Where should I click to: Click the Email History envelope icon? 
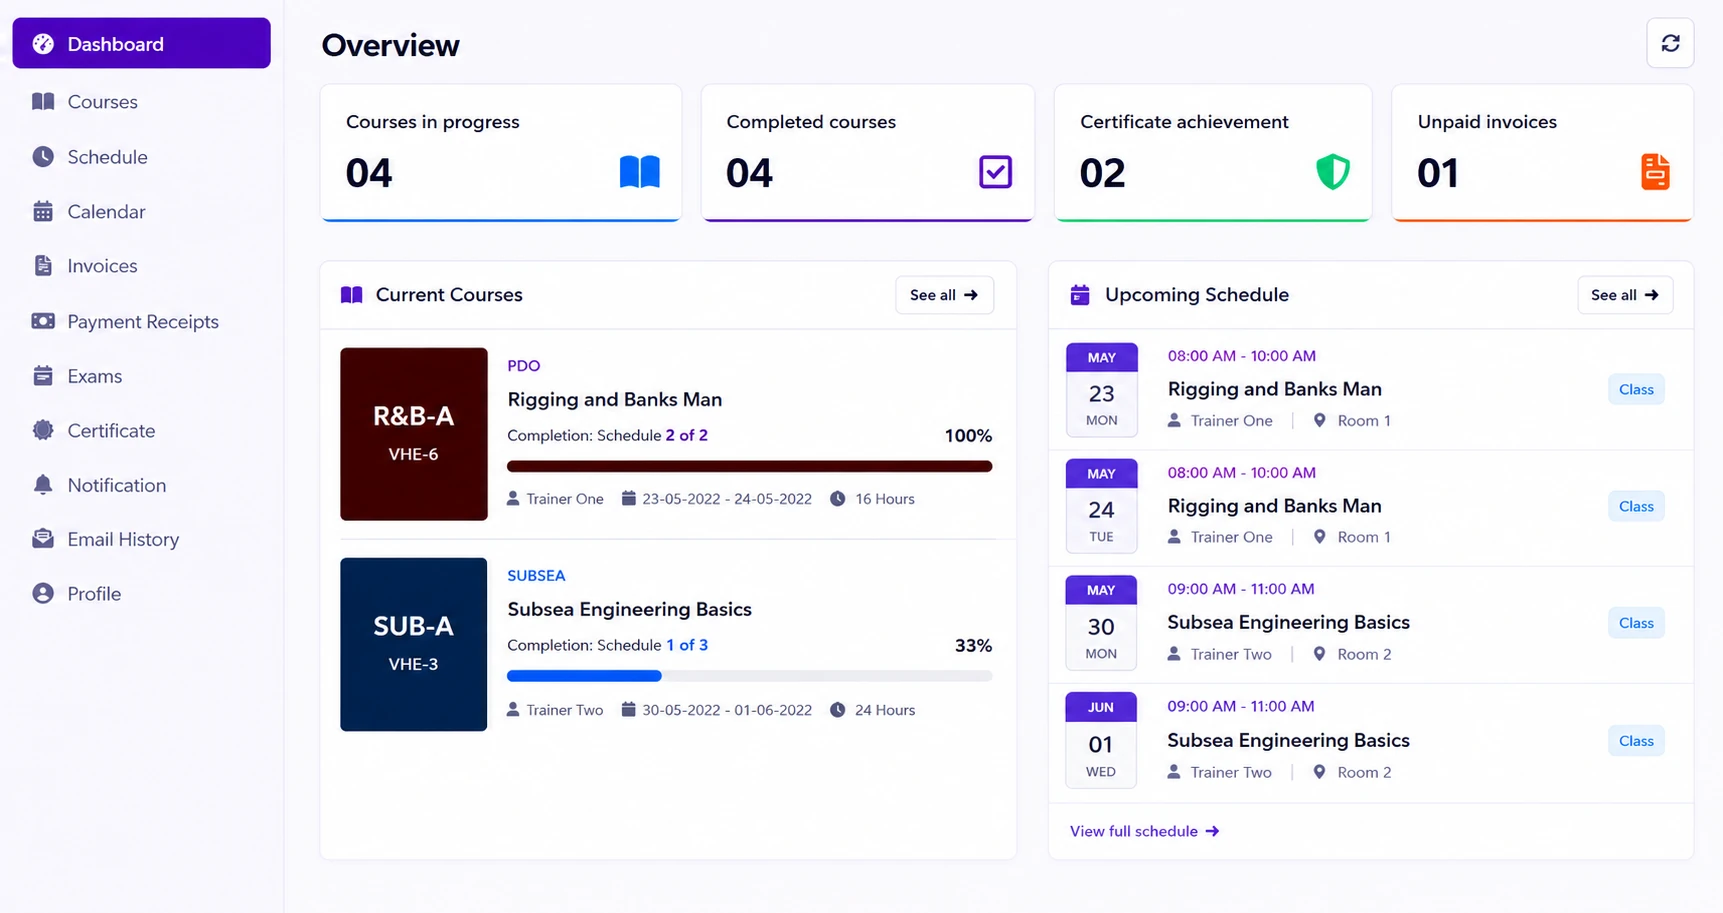coord(43,539)
